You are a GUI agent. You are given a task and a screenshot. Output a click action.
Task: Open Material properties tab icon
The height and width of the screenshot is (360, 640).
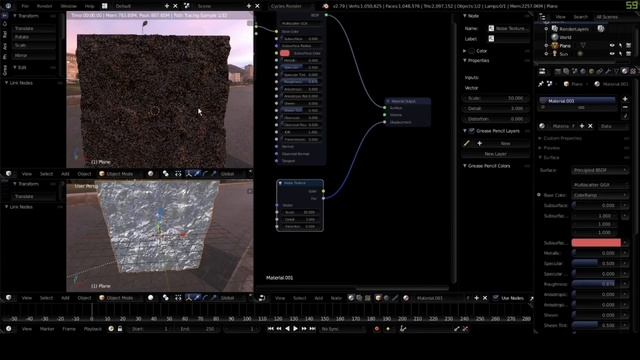[x=624, y=71]
